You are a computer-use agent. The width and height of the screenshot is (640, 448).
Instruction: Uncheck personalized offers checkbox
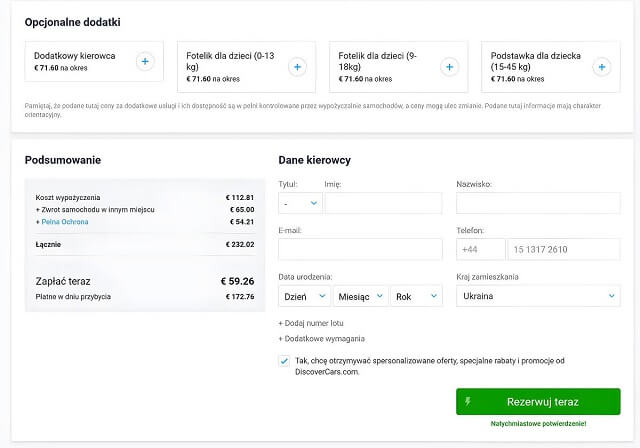(x=285, y=361)
